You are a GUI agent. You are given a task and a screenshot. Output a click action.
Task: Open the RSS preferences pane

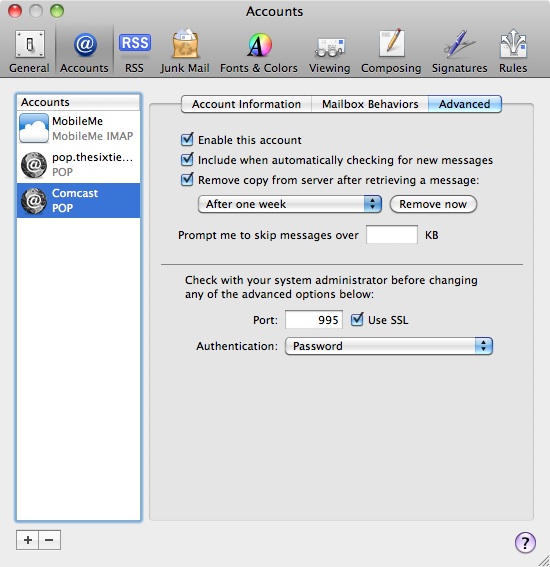135,51
